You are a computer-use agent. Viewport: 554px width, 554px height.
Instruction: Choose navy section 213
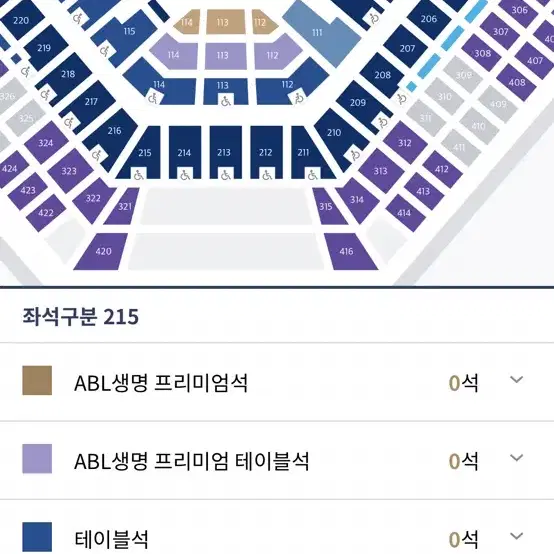pyautogui.click(x=226, y=150)
